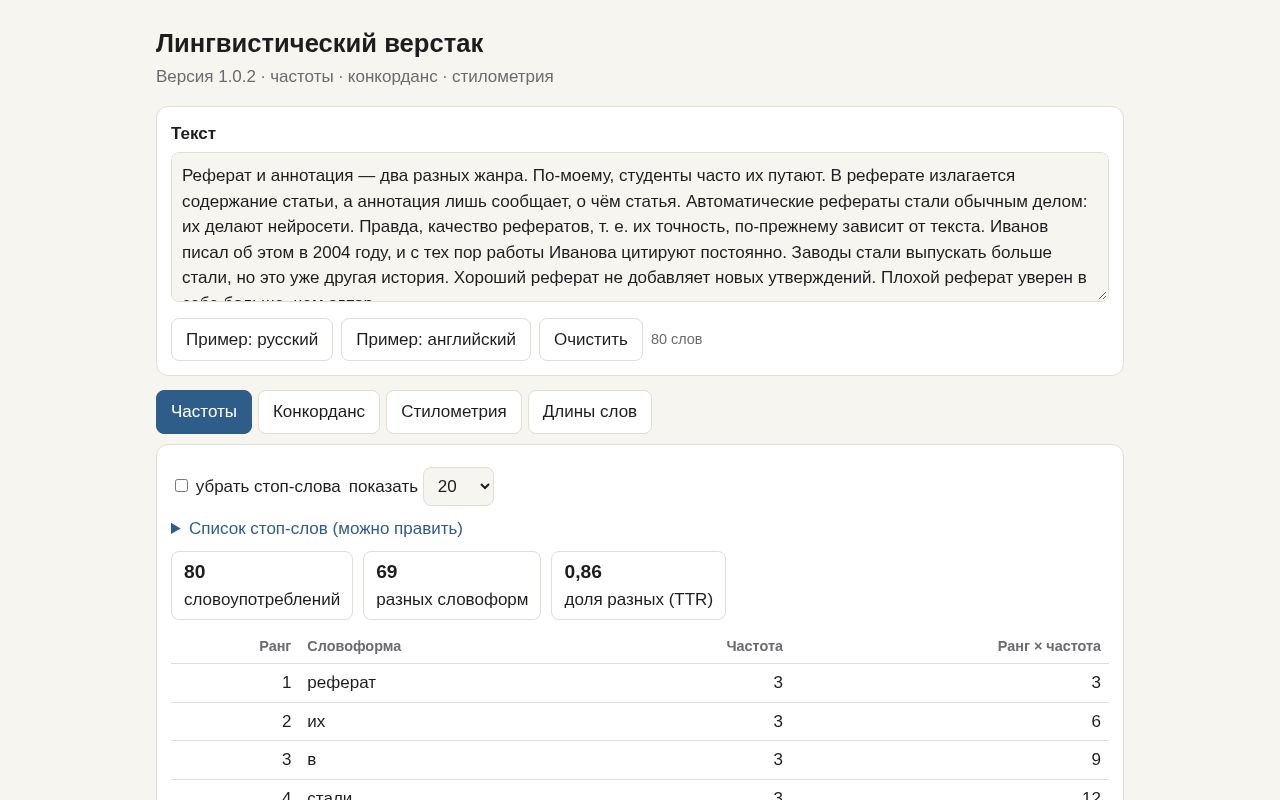The height and width of the screenshot is (800, 1280).
Task: Click the «80 словоупотреблений» stat card
Action: pyautogui.click(x=262, y=585)
